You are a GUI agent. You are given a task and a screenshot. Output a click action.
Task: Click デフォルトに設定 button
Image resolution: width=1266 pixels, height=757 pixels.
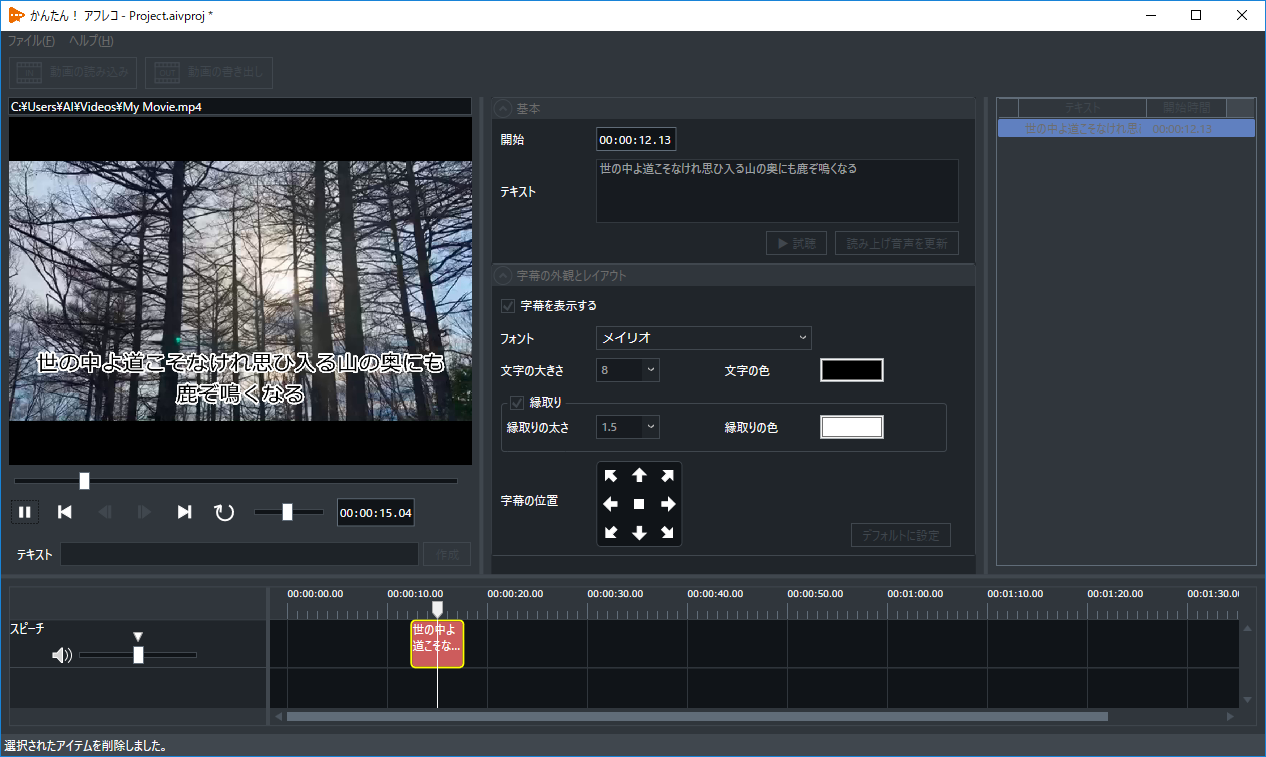[x=901, y=535]
